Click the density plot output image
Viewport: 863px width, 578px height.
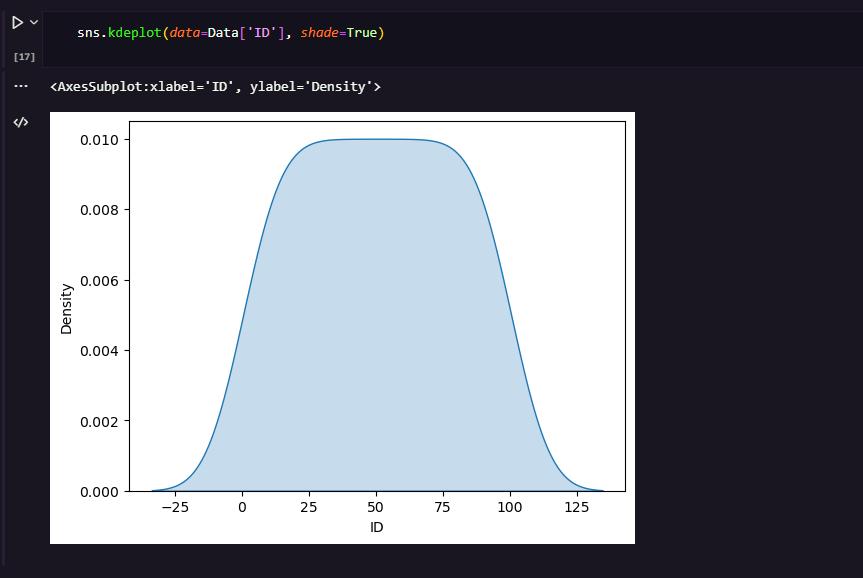tap(342, 328)
